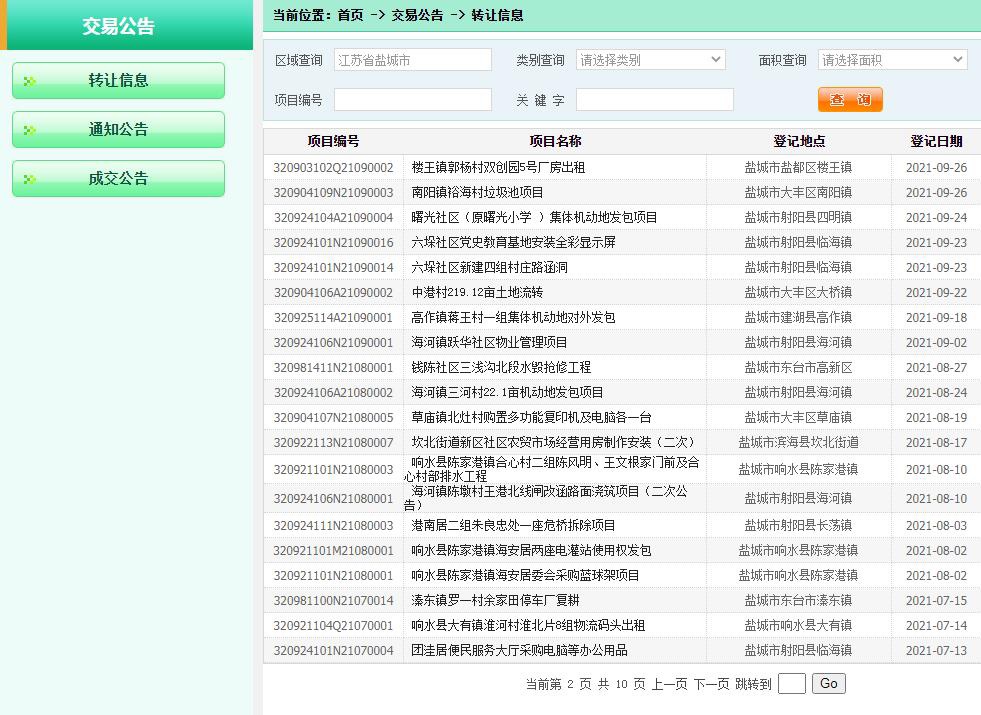This screenshot has width=981, height=715.
Task: Click the 区域查询 region input field
Action: (412, 60)
